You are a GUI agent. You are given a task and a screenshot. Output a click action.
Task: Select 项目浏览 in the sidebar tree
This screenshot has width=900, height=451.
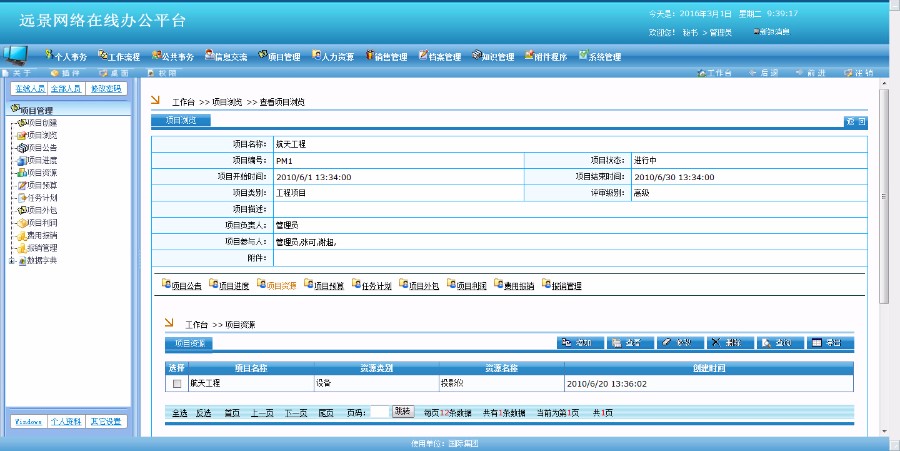[42, 135]
